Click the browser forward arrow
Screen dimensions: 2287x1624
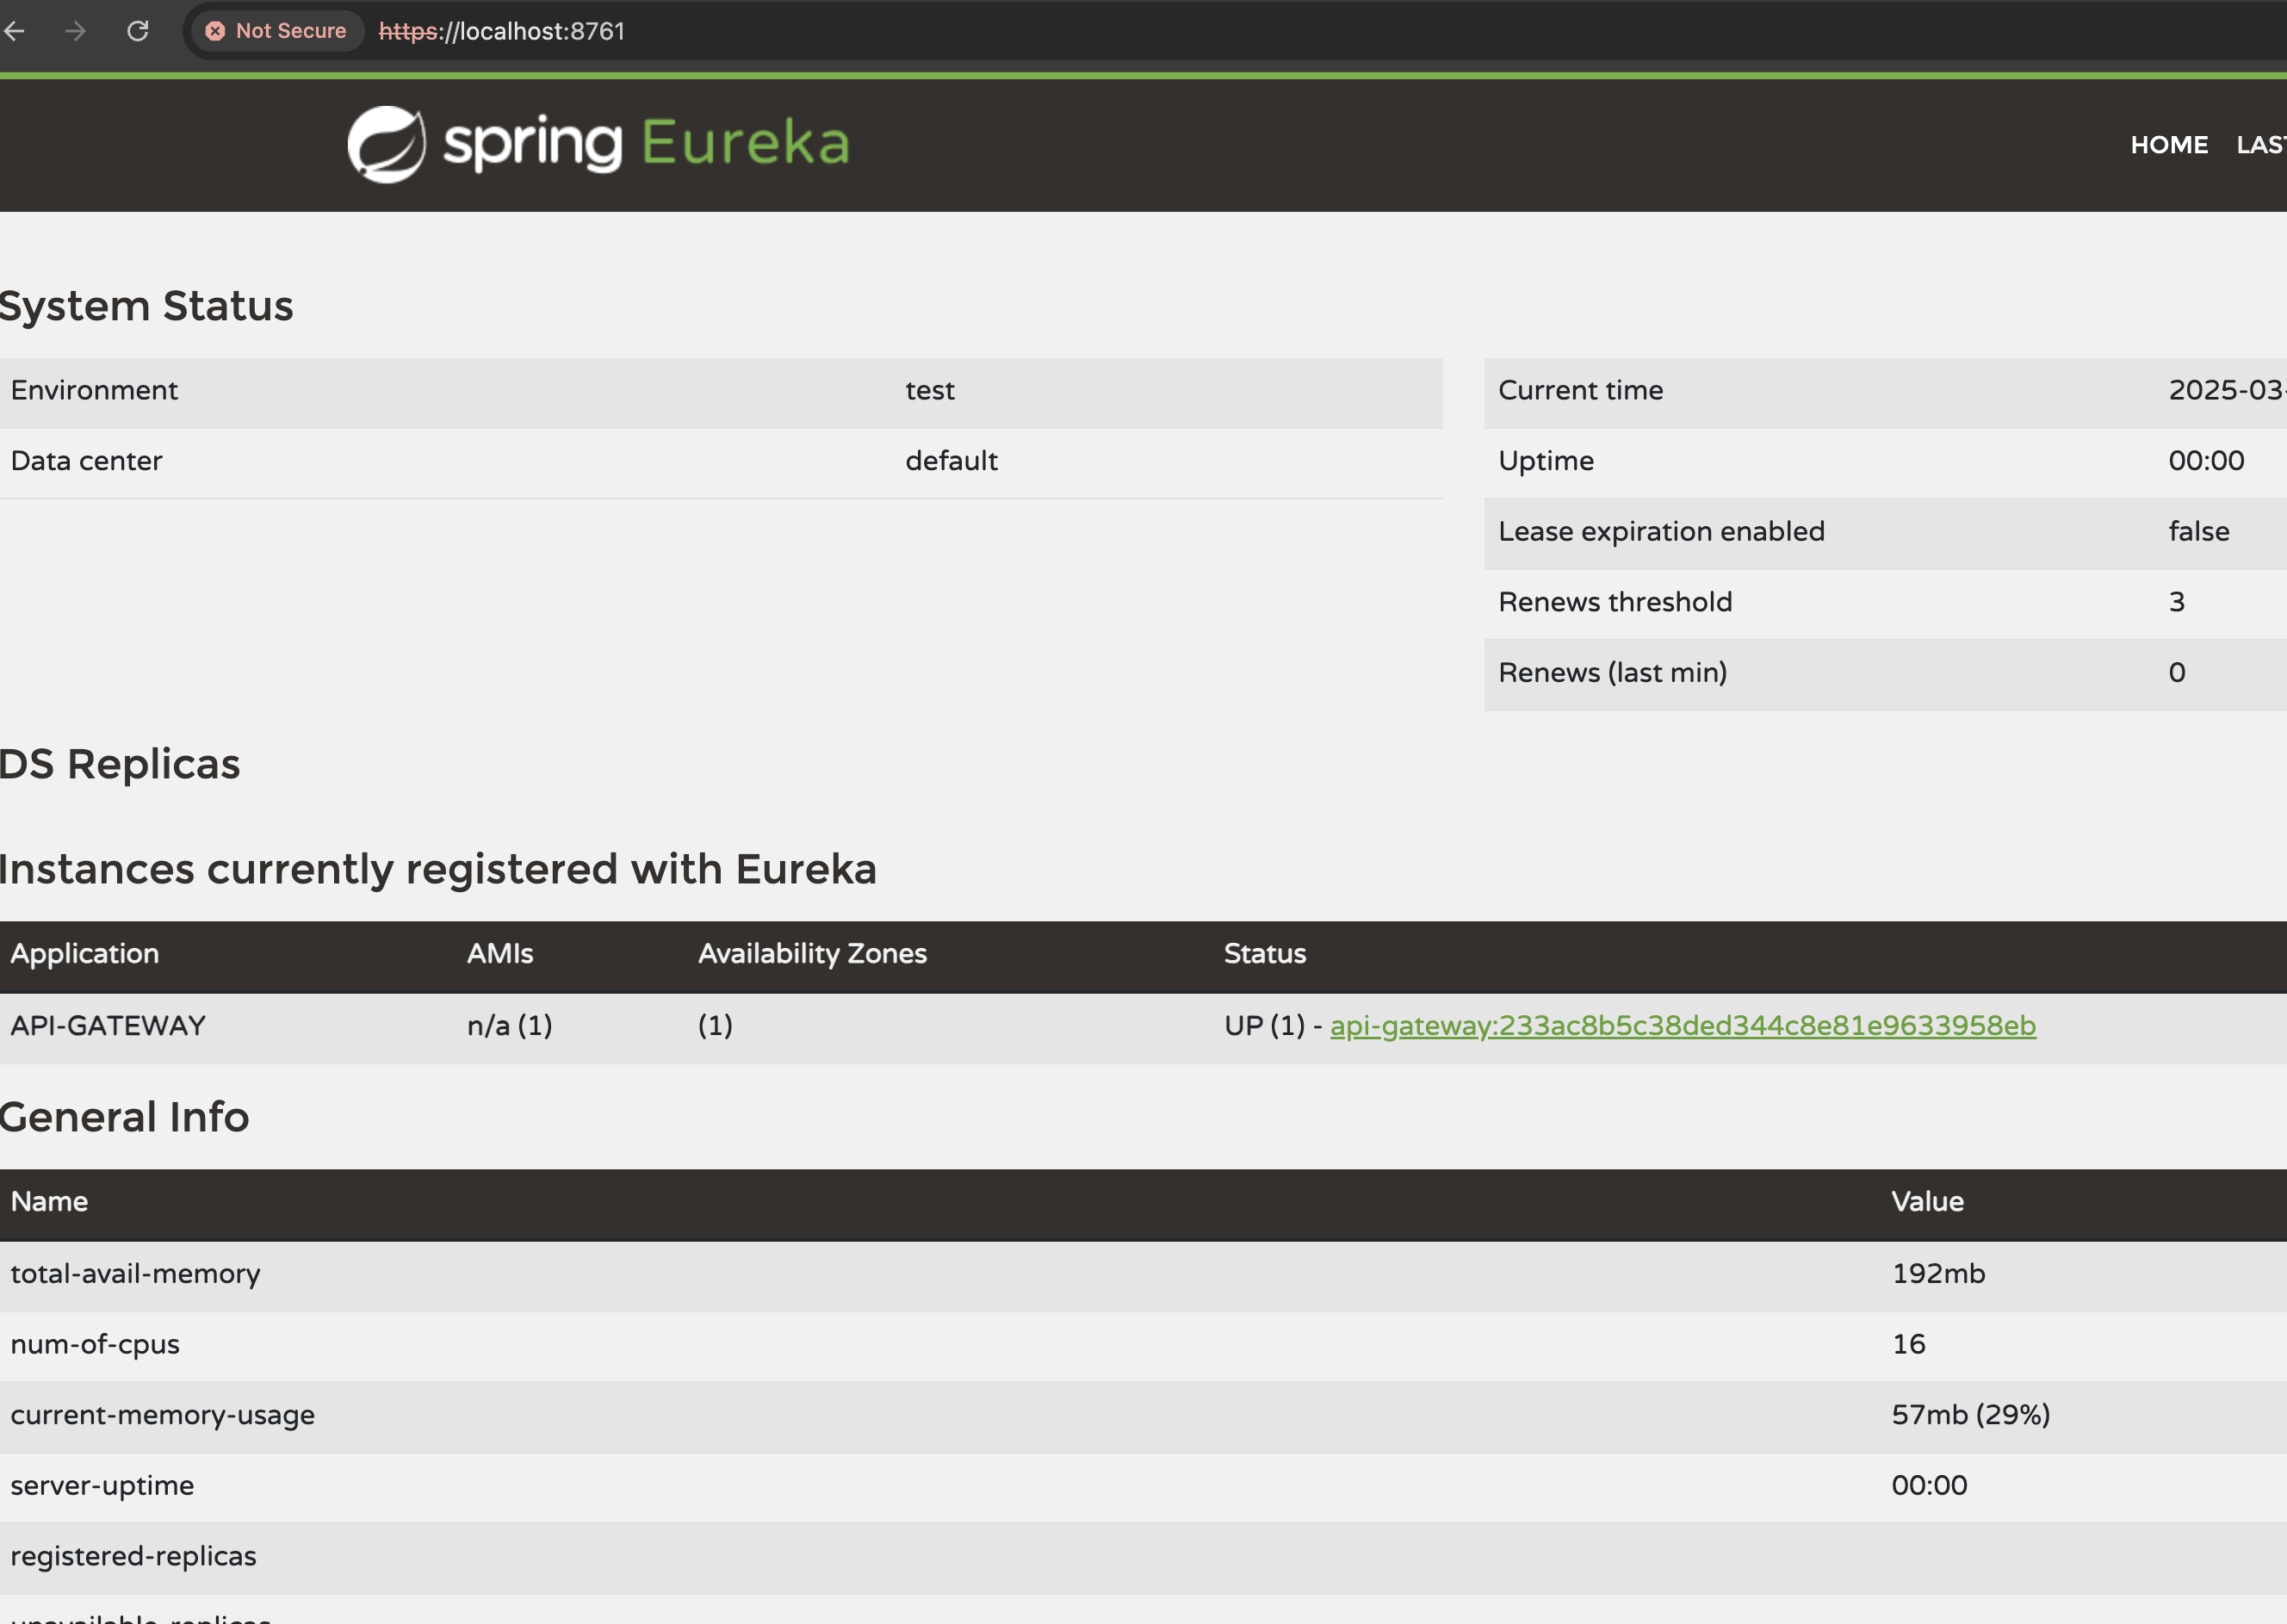coord(76,31)
